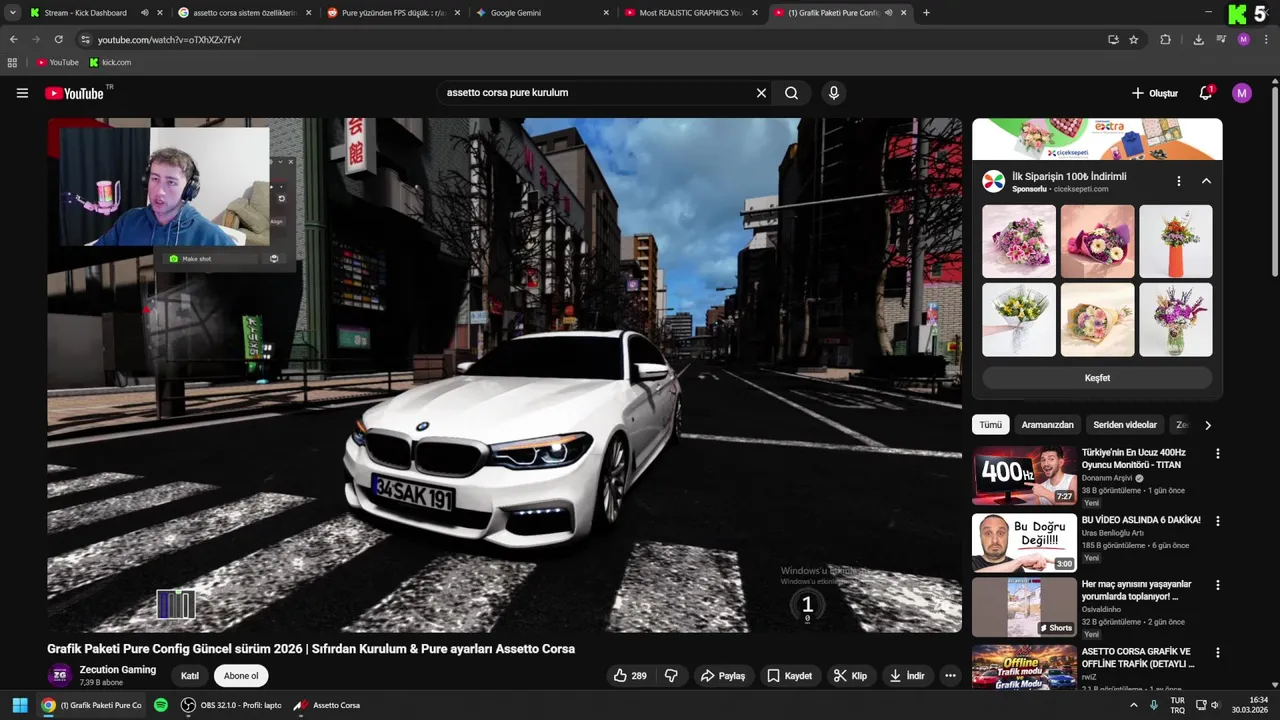Go back with the browser back arrow

(x=13, y=40)
